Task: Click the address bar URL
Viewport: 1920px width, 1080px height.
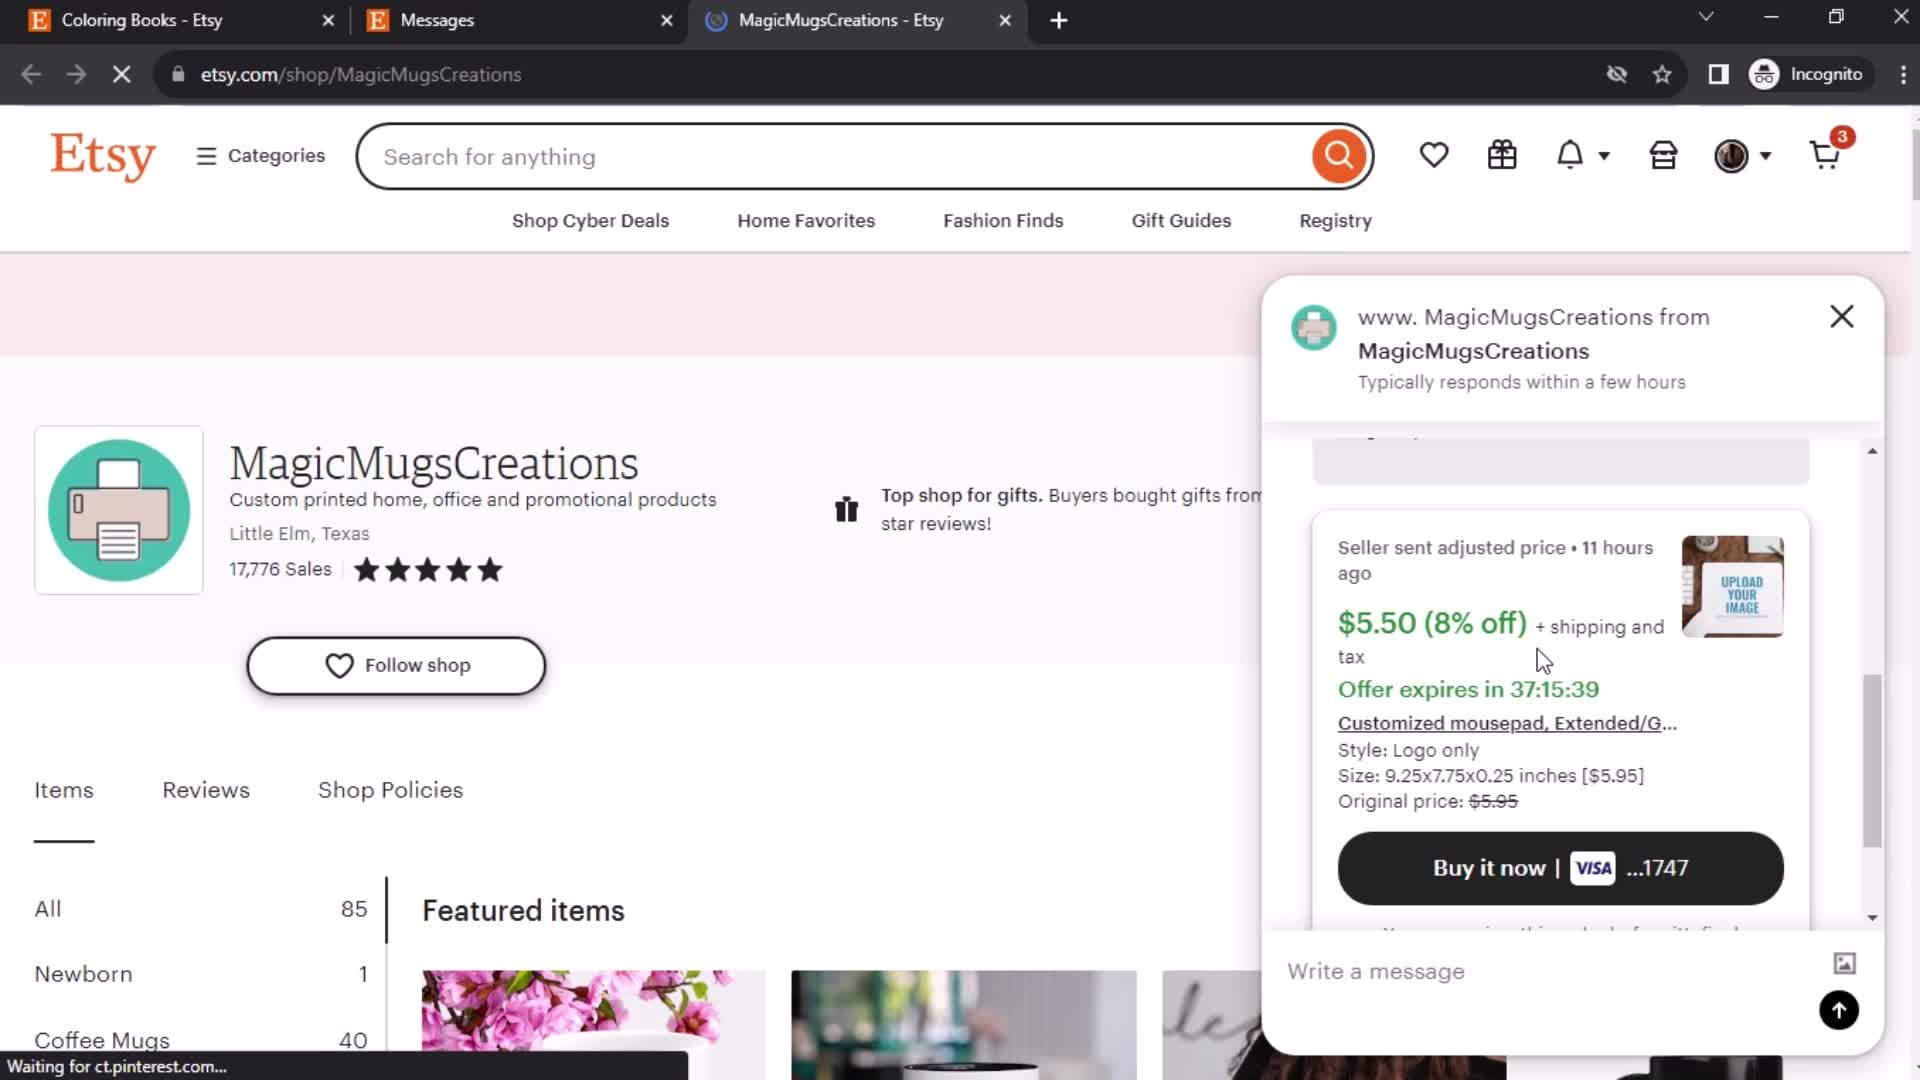Action: tap(360, 74)
